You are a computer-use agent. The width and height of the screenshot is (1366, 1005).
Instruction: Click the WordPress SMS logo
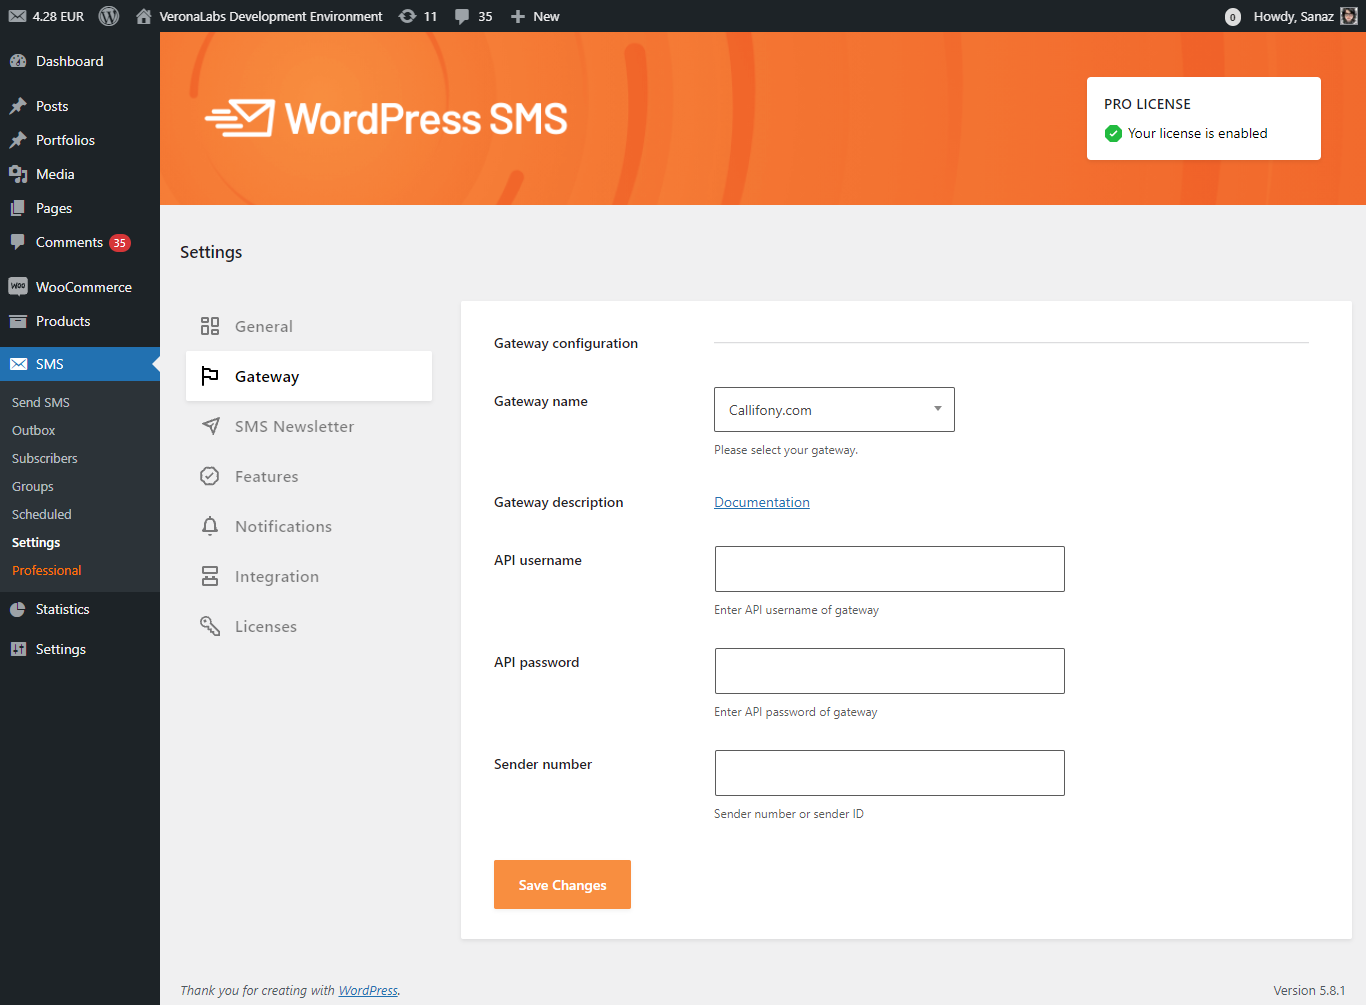point(386,118)
